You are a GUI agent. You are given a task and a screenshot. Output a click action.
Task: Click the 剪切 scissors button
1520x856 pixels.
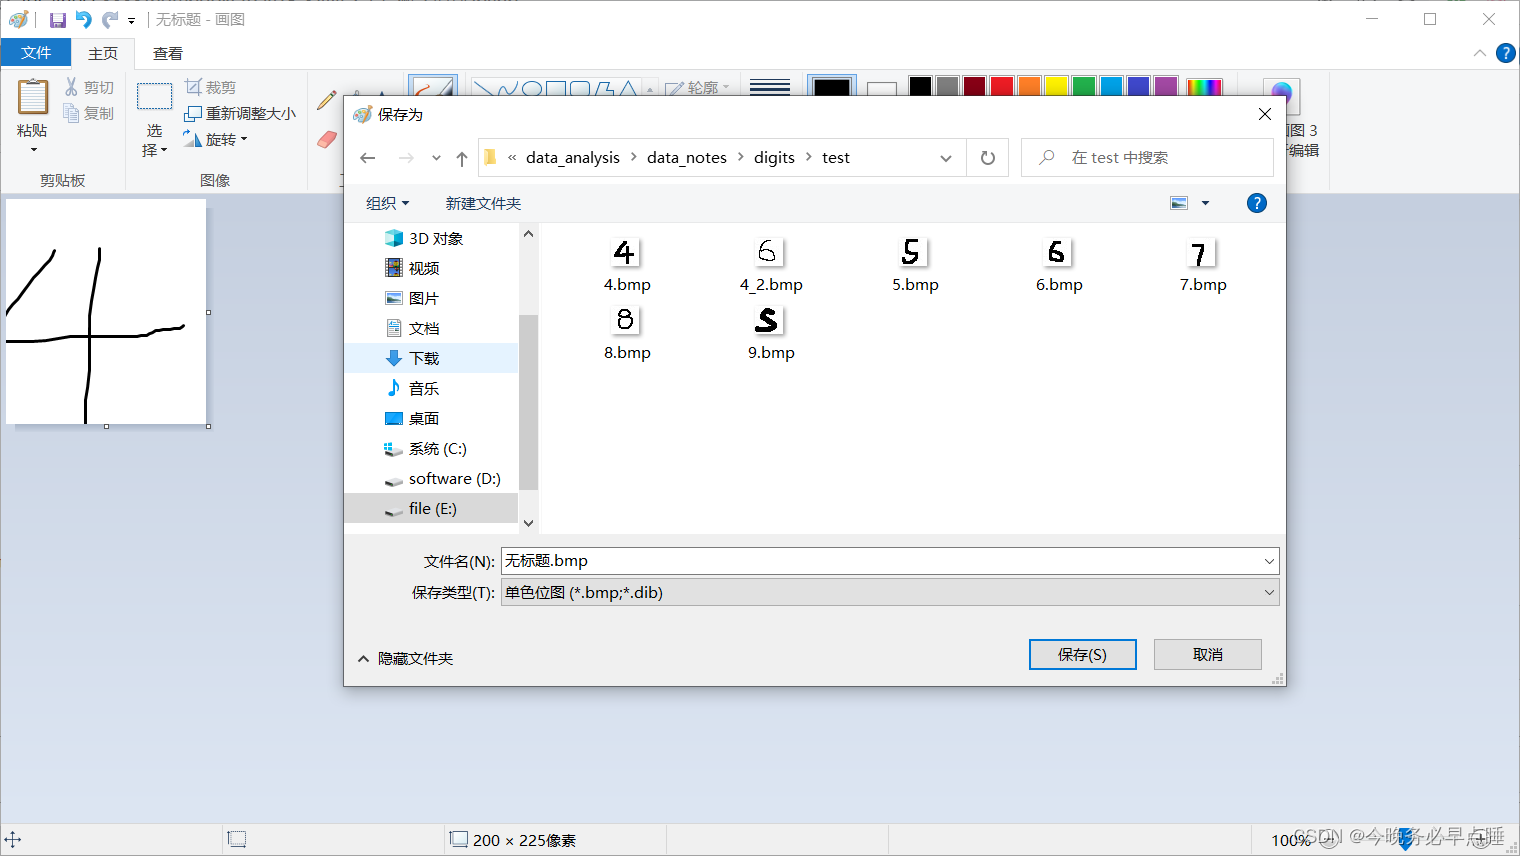(89, 88)
